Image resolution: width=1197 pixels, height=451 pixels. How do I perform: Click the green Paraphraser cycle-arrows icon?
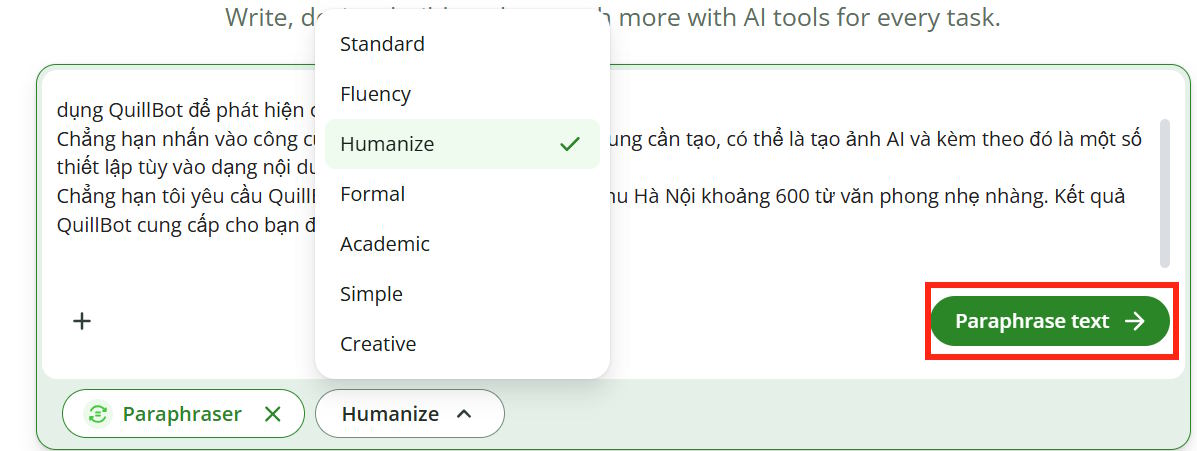97,414
